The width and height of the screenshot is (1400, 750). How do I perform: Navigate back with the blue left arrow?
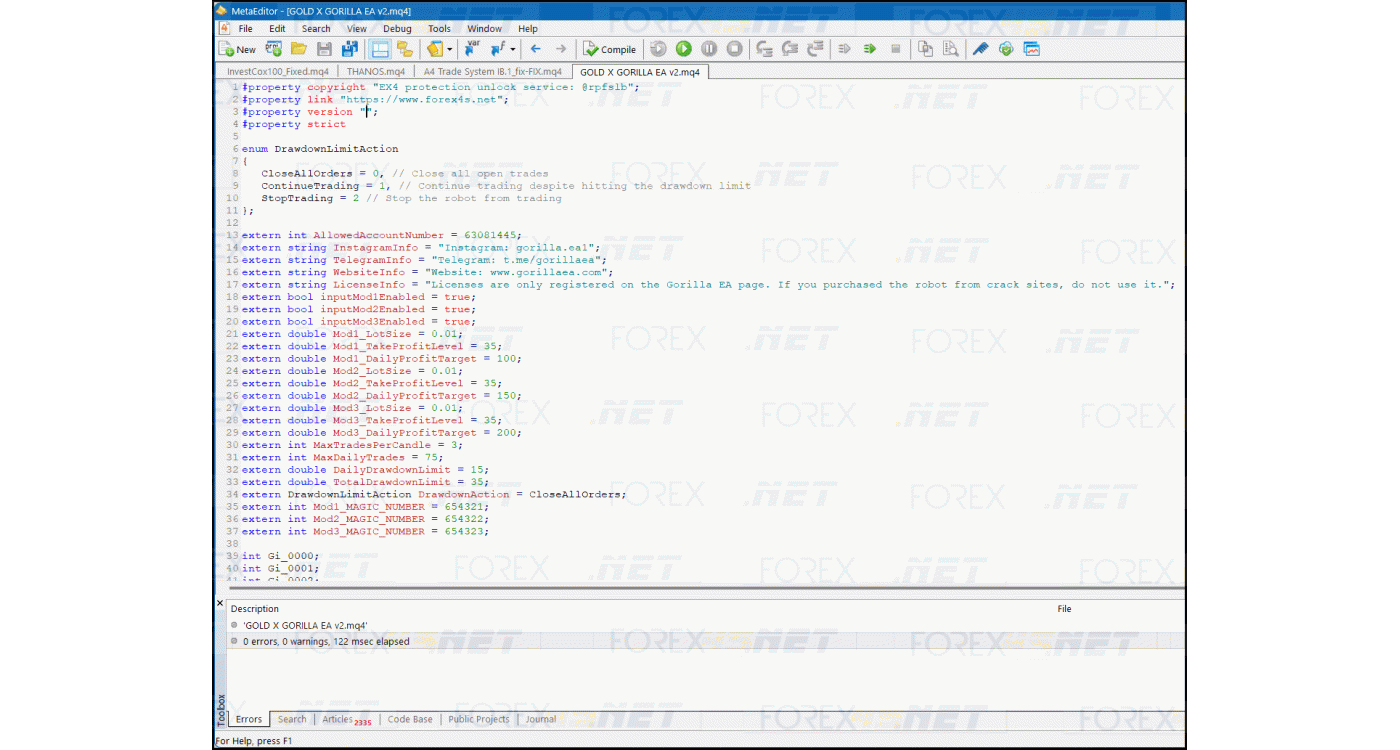535,49
